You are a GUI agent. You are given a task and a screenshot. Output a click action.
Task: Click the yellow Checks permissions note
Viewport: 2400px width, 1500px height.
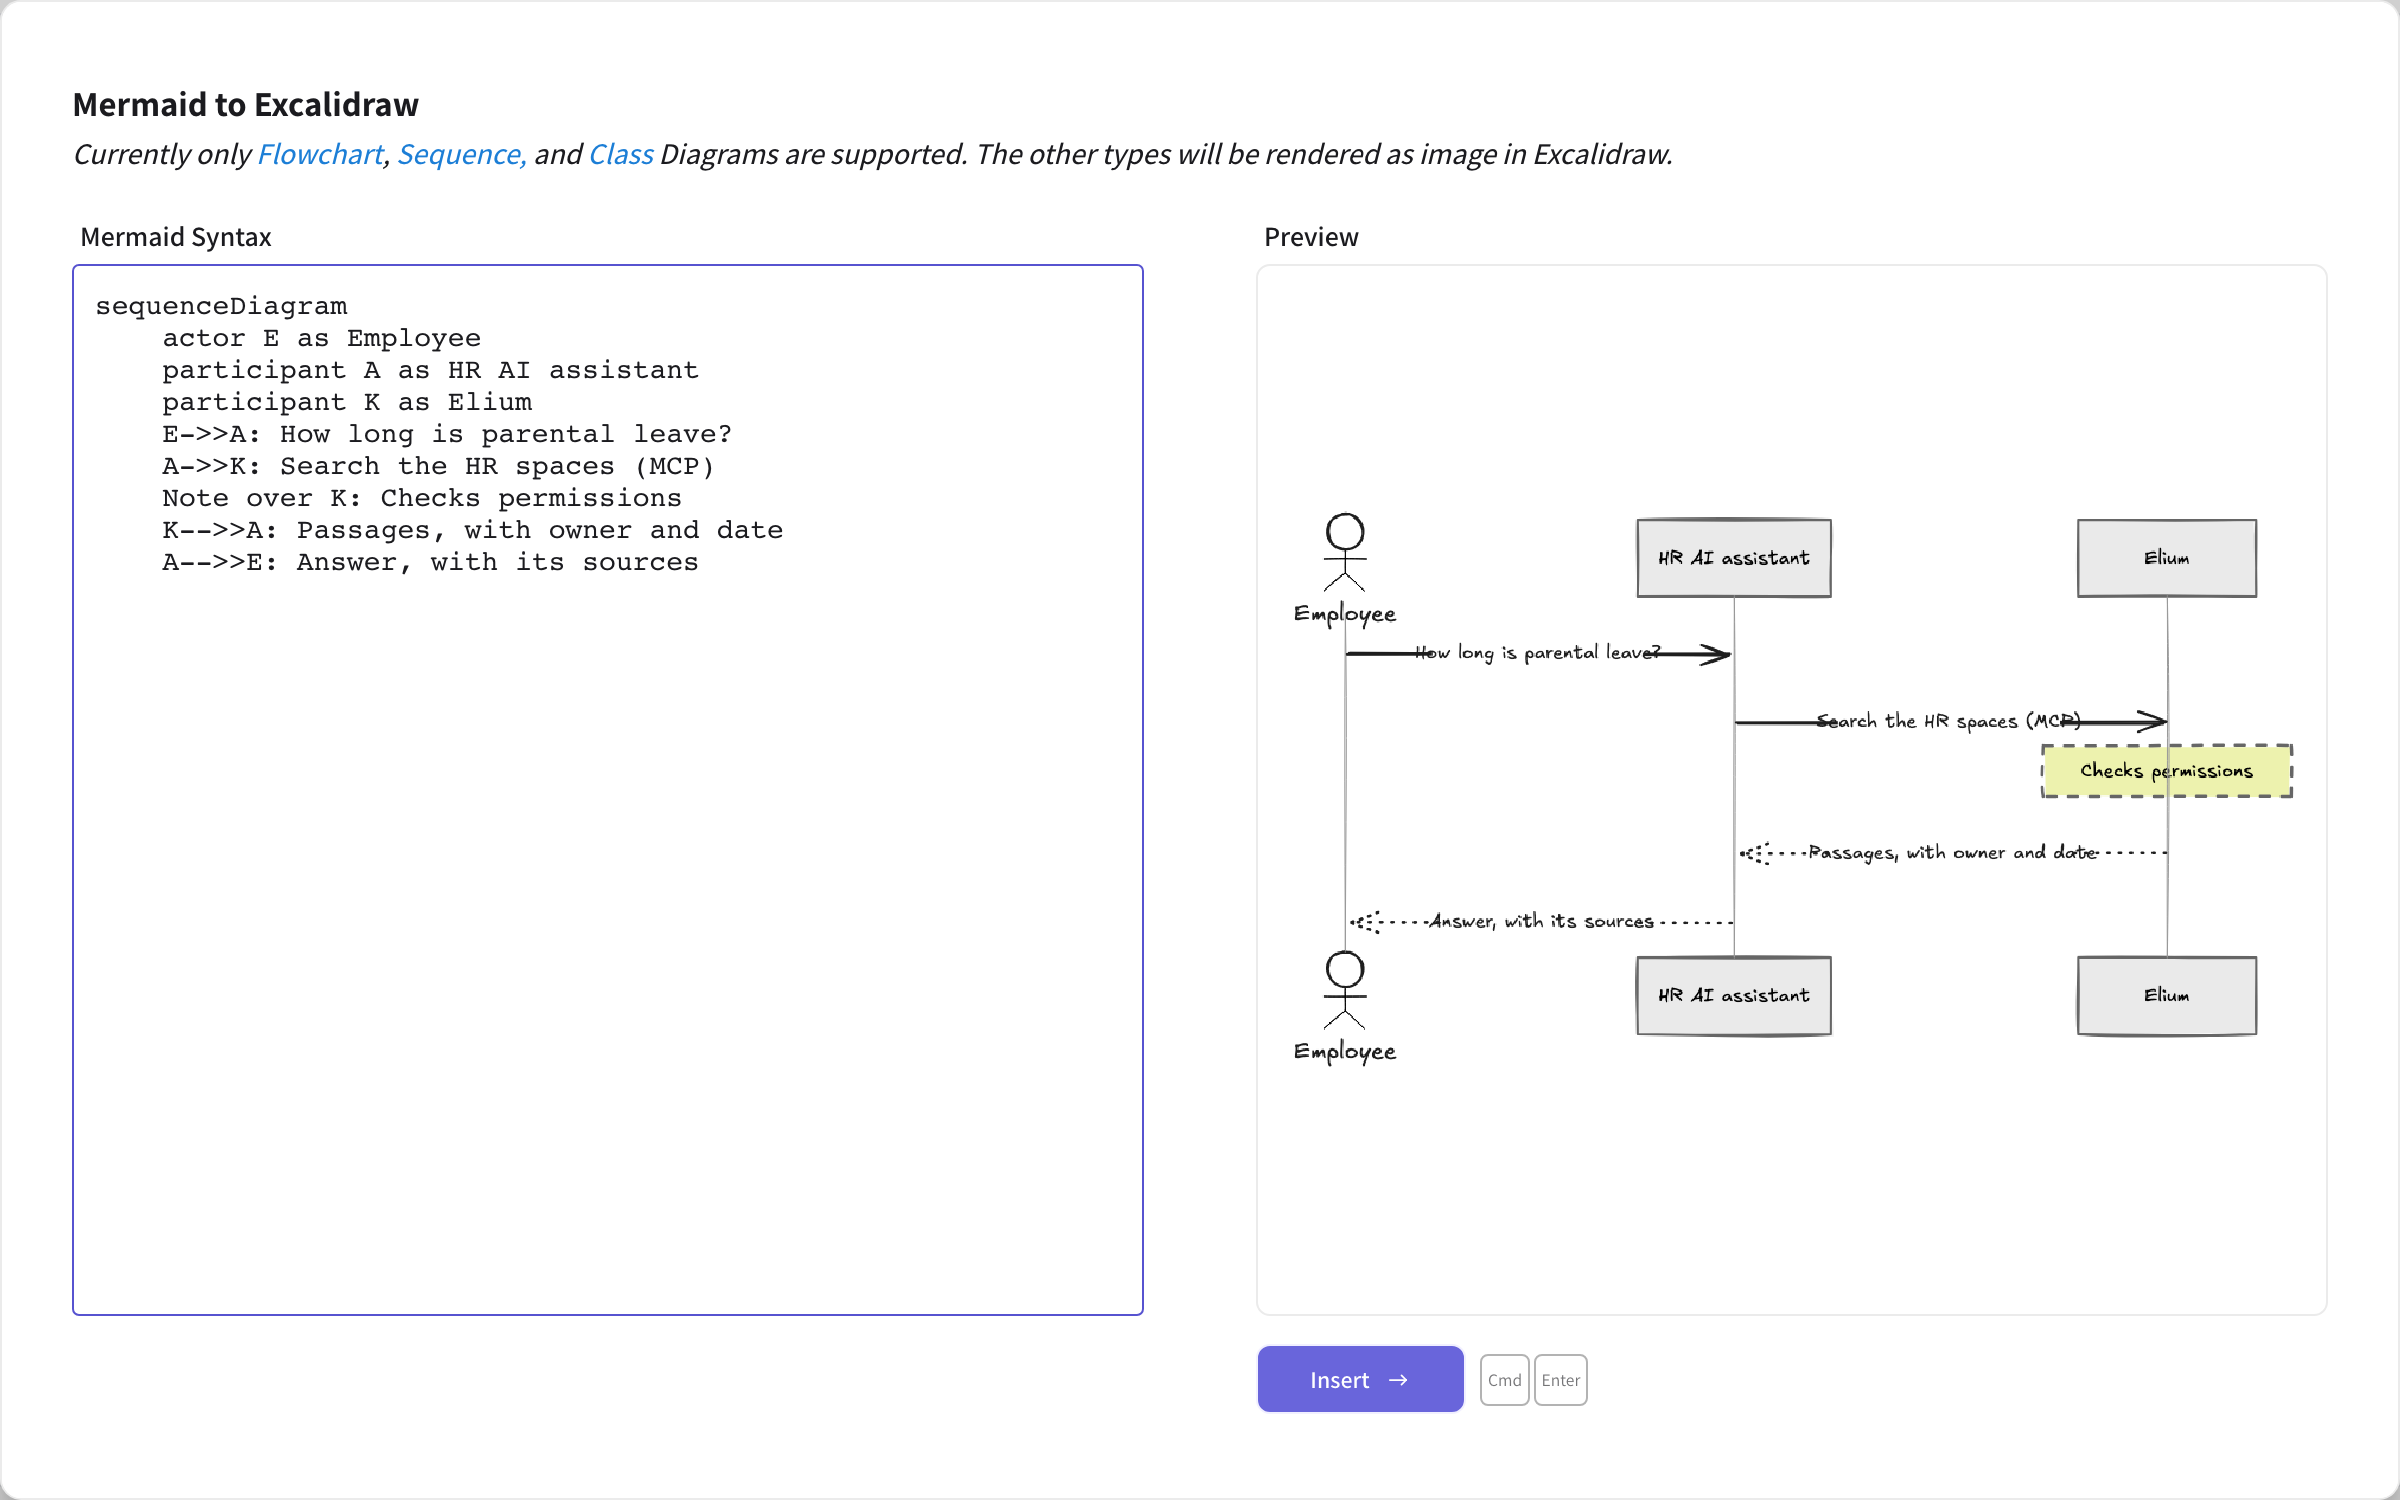[x=2167, y=771]
